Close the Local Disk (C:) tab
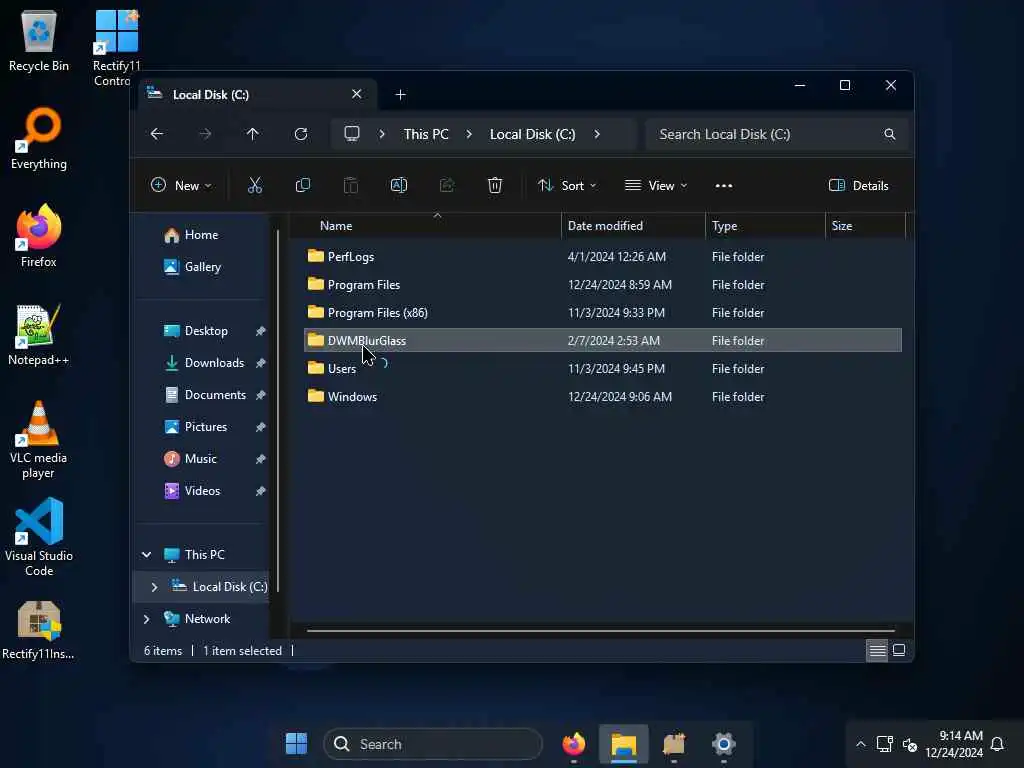Image resolution: width=1024 pixels, height=768 pixels. click(357, 94)
